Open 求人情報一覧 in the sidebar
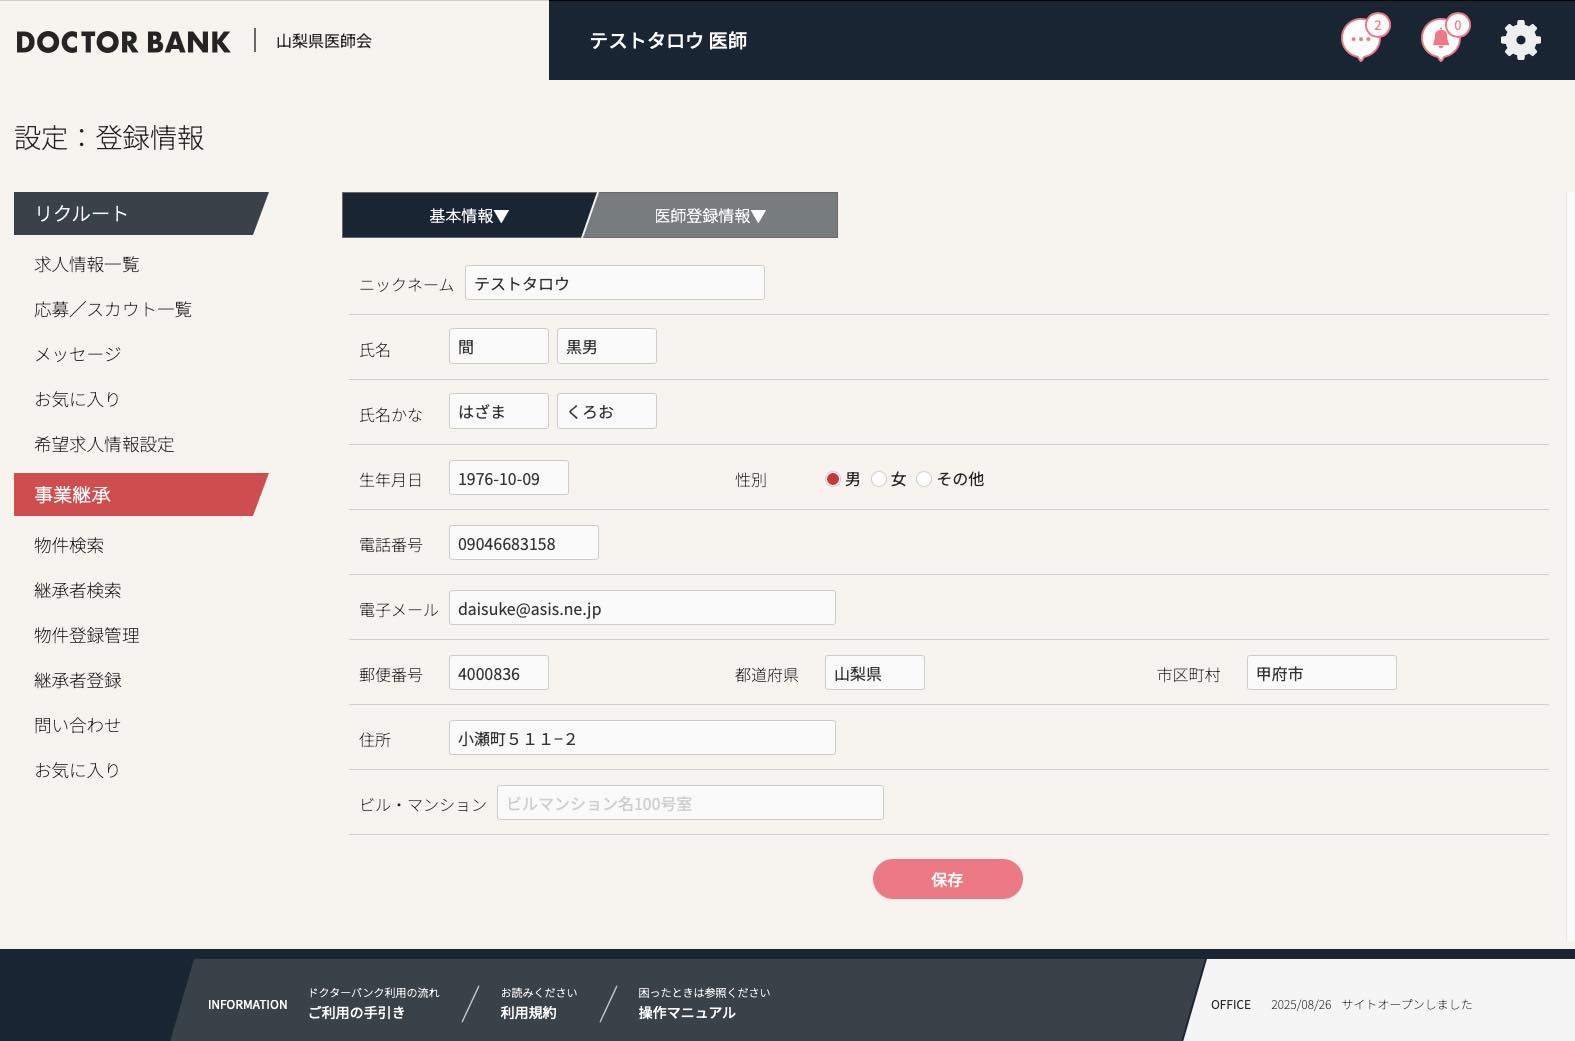1575x1041 pixels. click(x=87, y=265)
